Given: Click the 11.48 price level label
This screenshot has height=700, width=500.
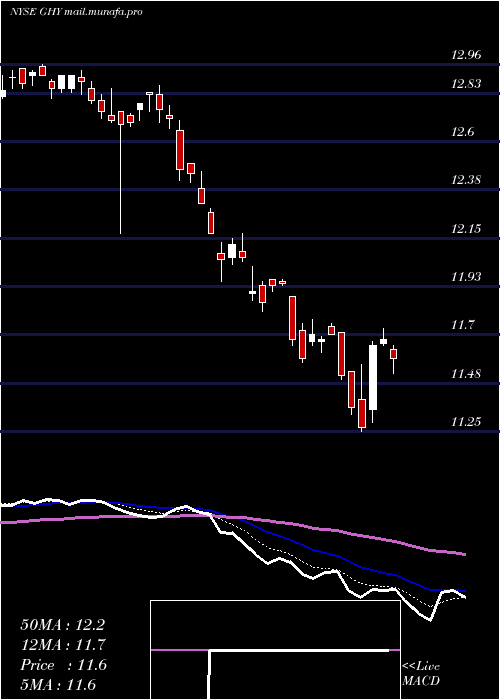Looking at the screenshot, I should coord(466,373).
